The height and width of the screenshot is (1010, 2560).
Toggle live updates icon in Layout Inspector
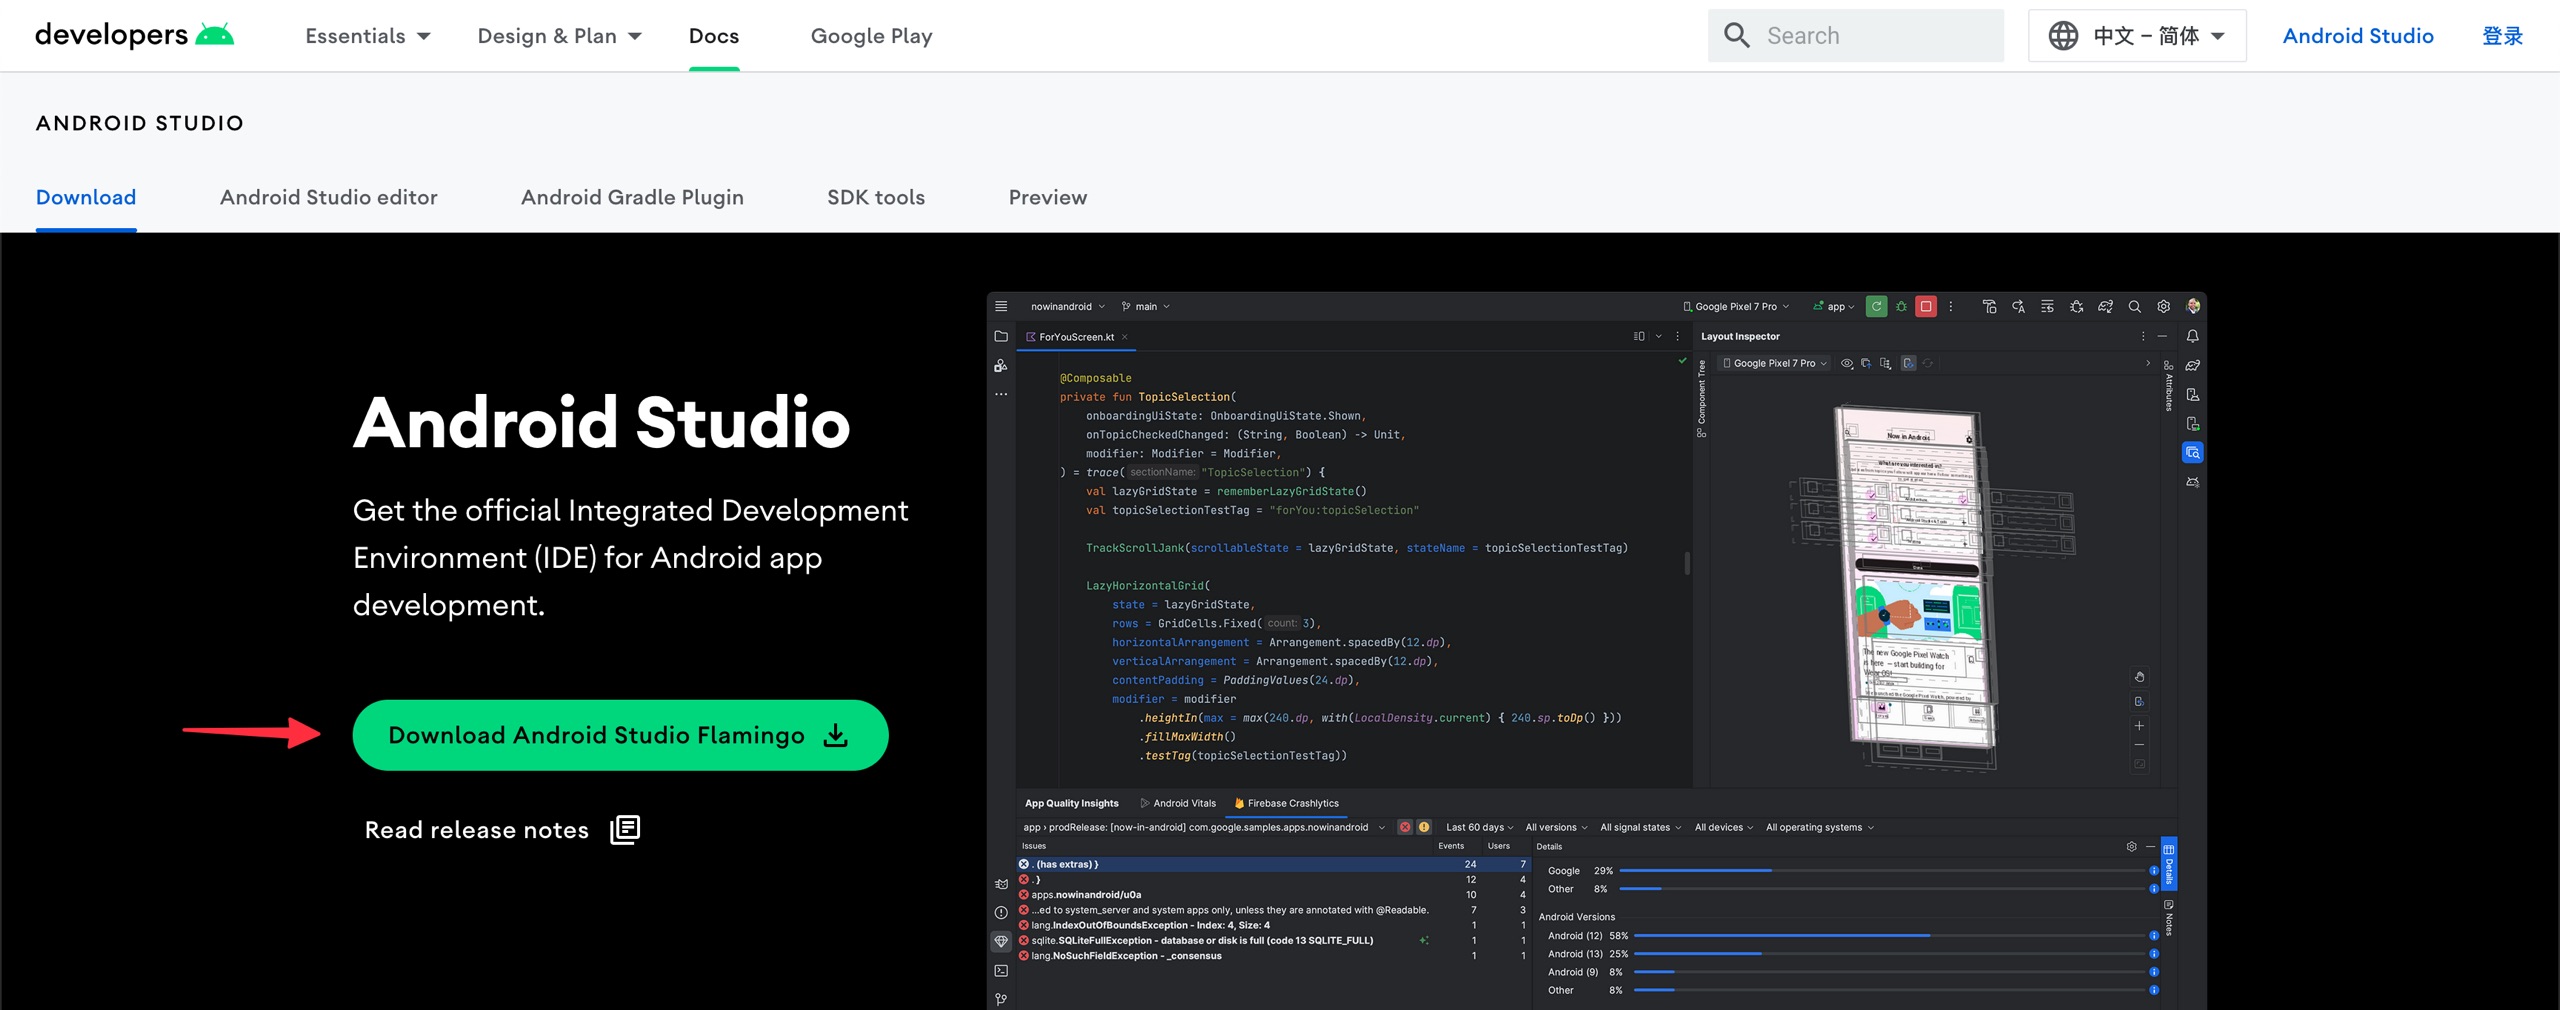[1908, 364]
